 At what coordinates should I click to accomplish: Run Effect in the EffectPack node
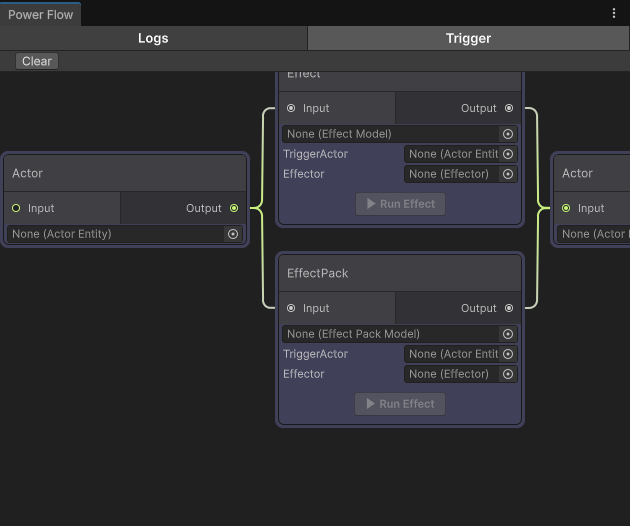400,404
